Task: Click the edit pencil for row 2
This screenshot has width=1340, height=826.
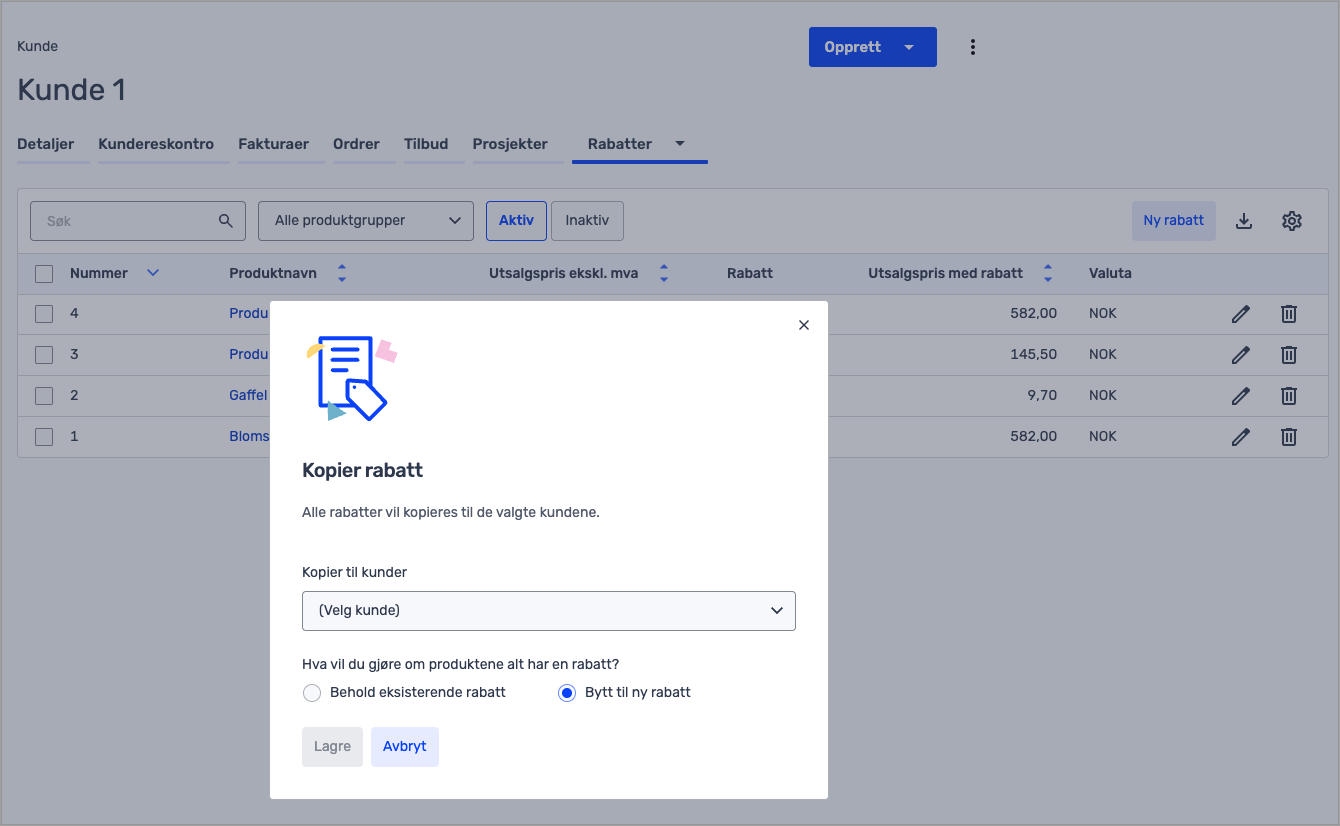Action: coord(1240,396)
